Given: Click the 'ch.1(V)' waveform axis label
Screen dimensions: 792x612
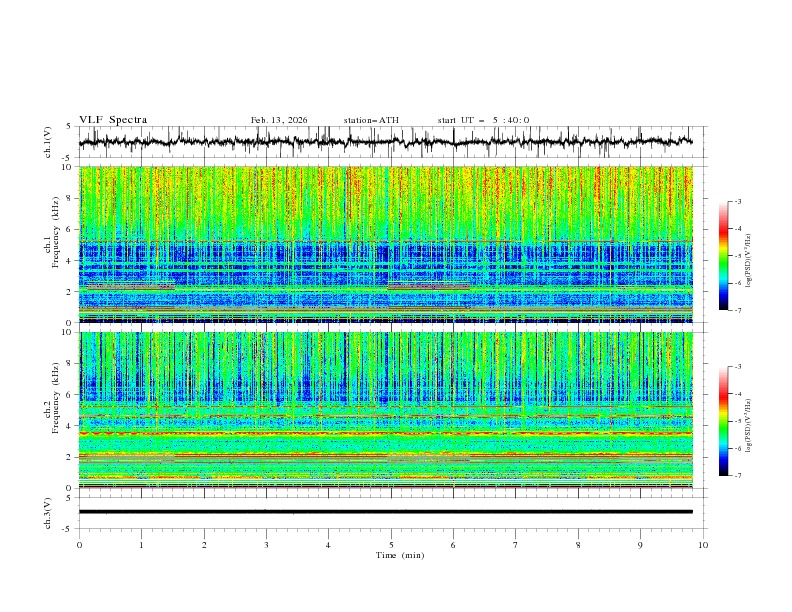Looking at the screenshot, I should tap(48, 142).
